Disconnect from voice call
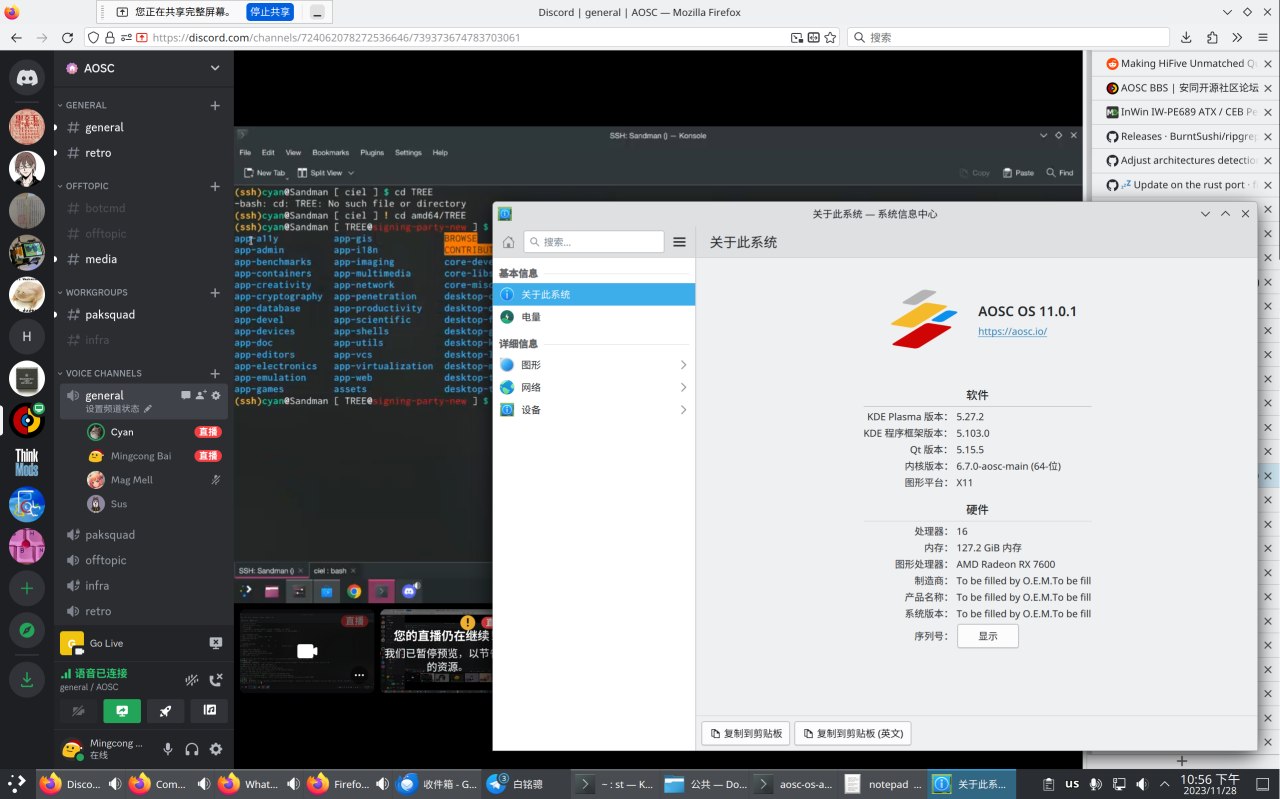The height and width of the screenshot is (799, 1280). point(215,680)
